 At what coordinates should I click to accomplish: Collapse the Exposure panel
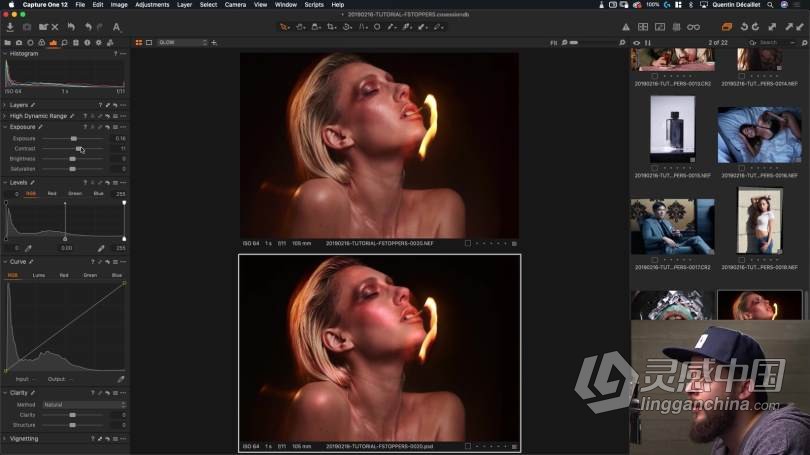tap(5, 127)
